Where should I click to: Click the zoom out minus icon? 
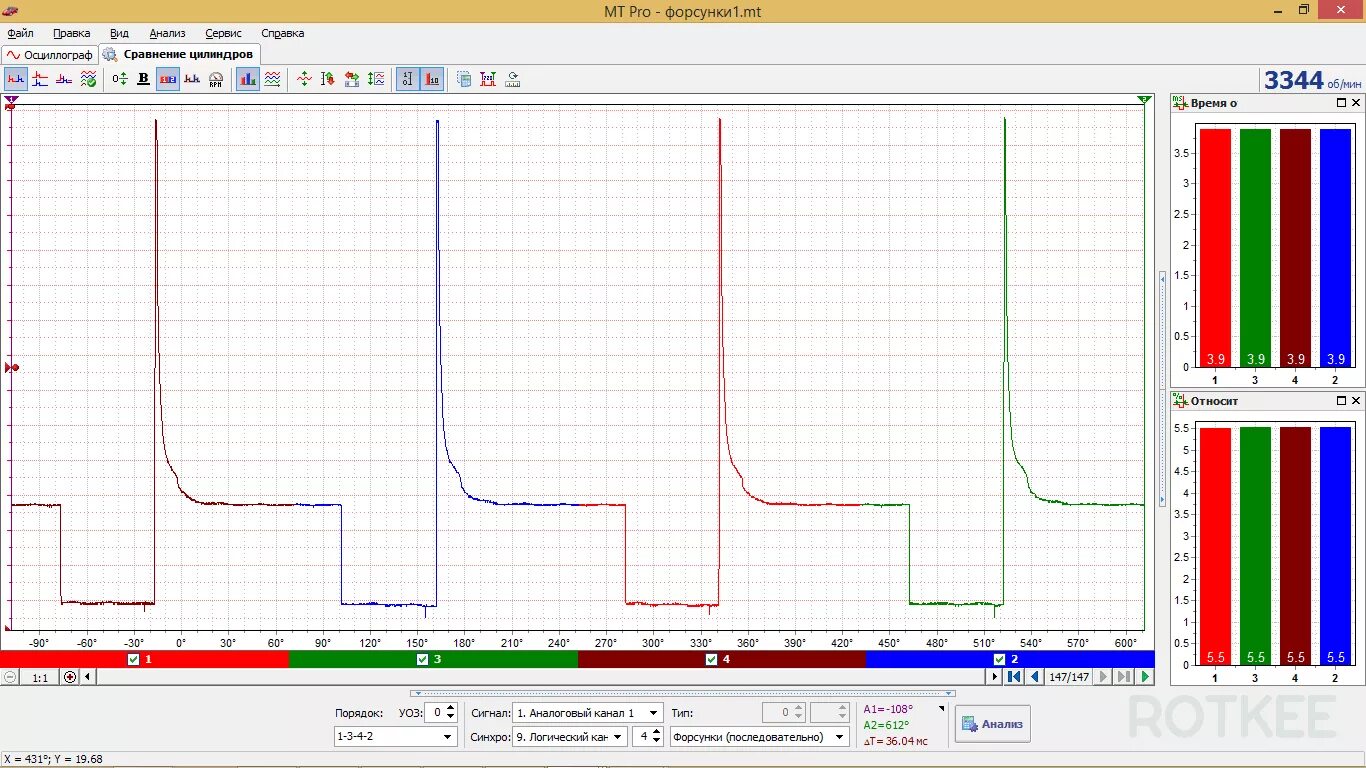coord(10,677)
